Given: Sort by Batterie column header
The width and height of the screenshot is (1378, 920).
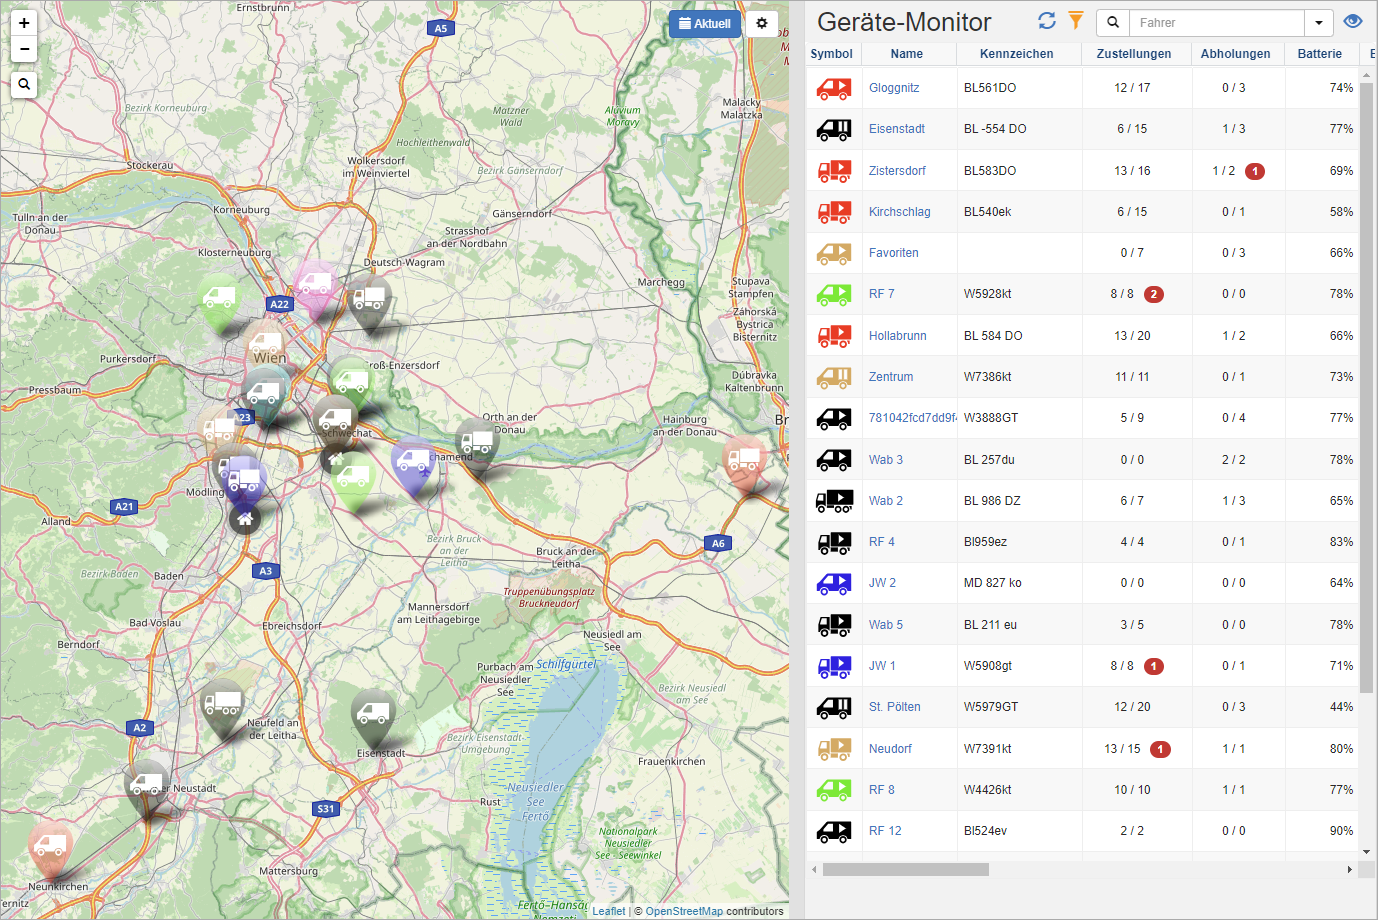Looking at the screenshot, I should 1319,54.
